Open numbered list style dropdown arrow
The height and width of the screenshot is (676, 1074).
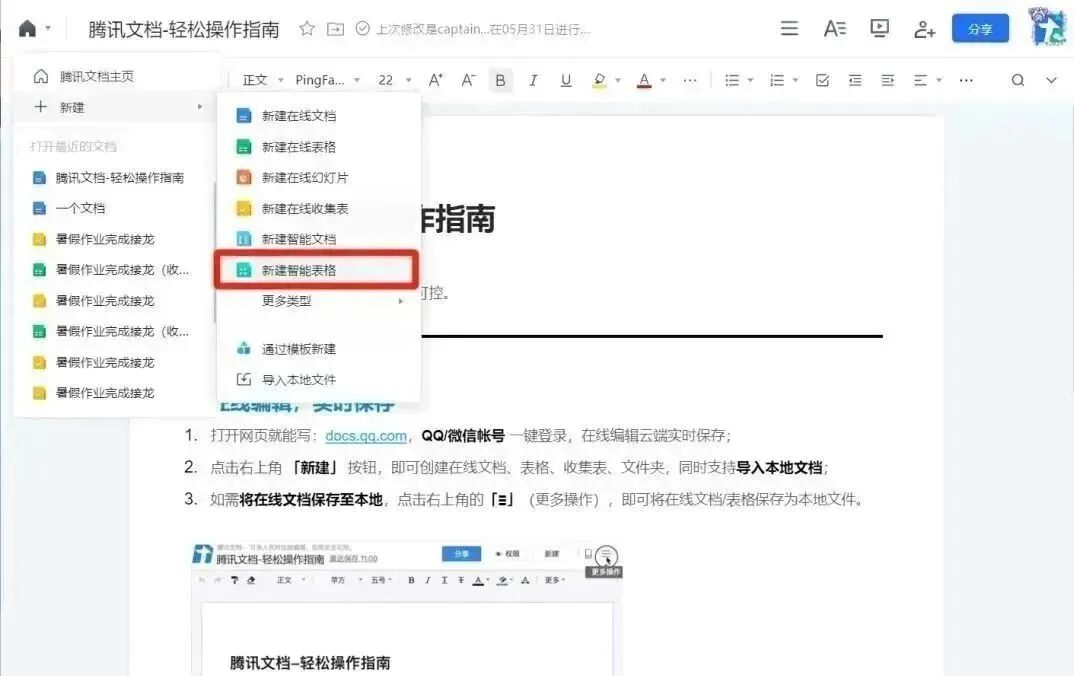[x=796, y=80]
